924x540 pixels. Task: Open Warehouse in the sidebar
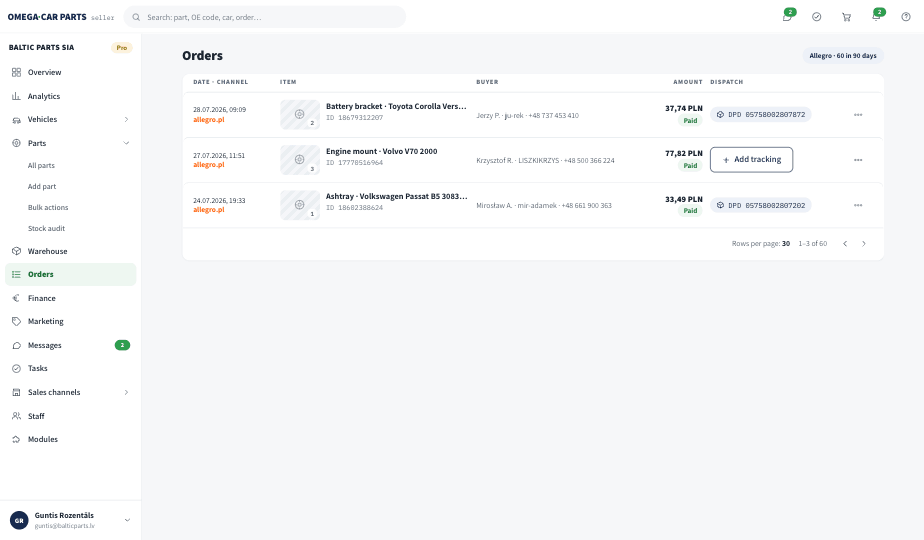tap(71, 251)
